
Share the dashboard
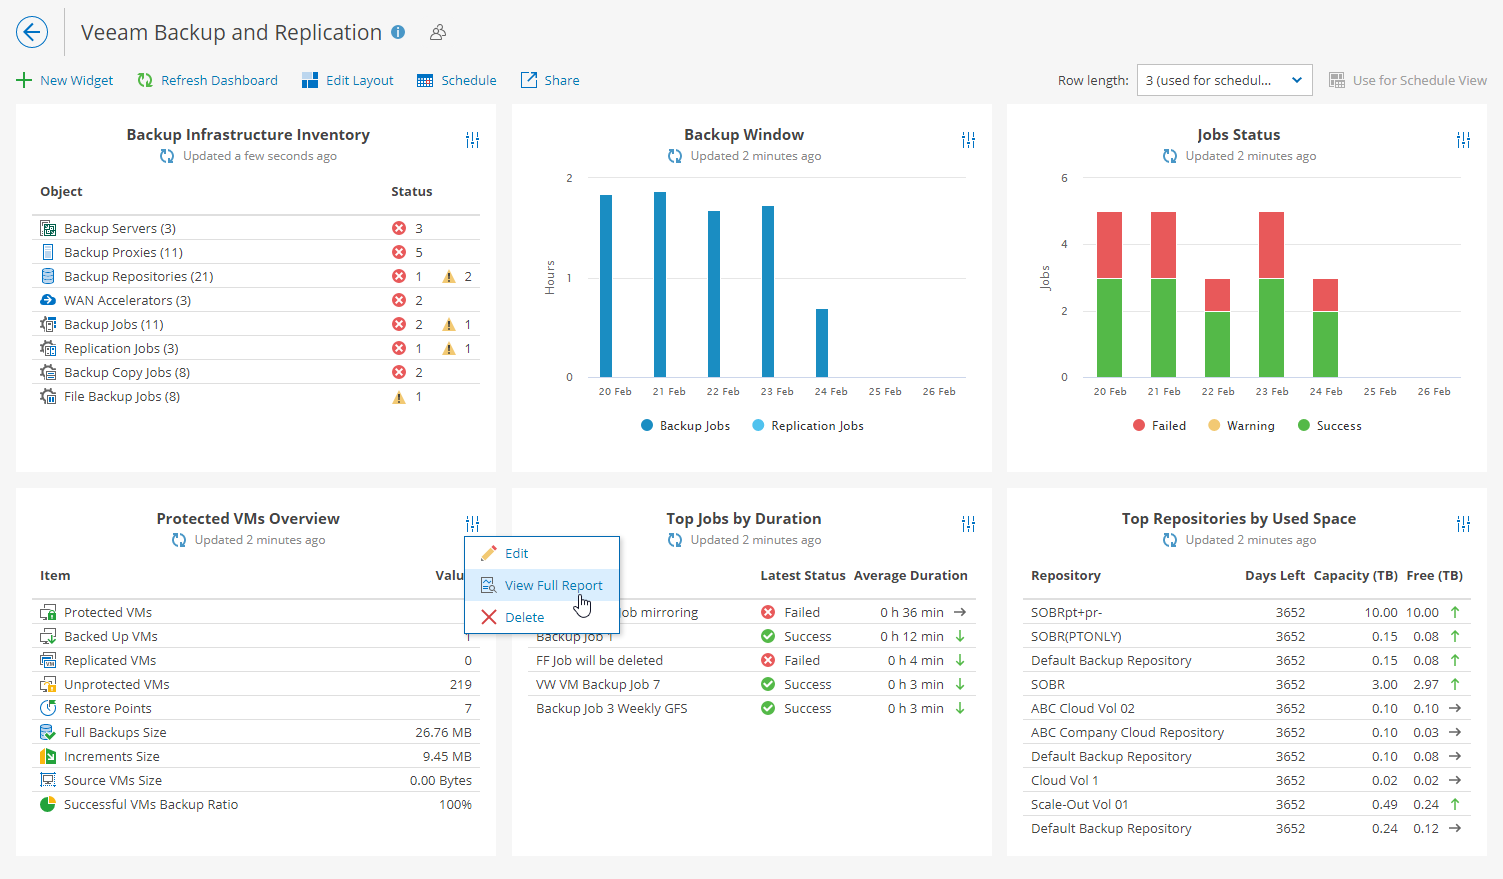pos(550,80)
